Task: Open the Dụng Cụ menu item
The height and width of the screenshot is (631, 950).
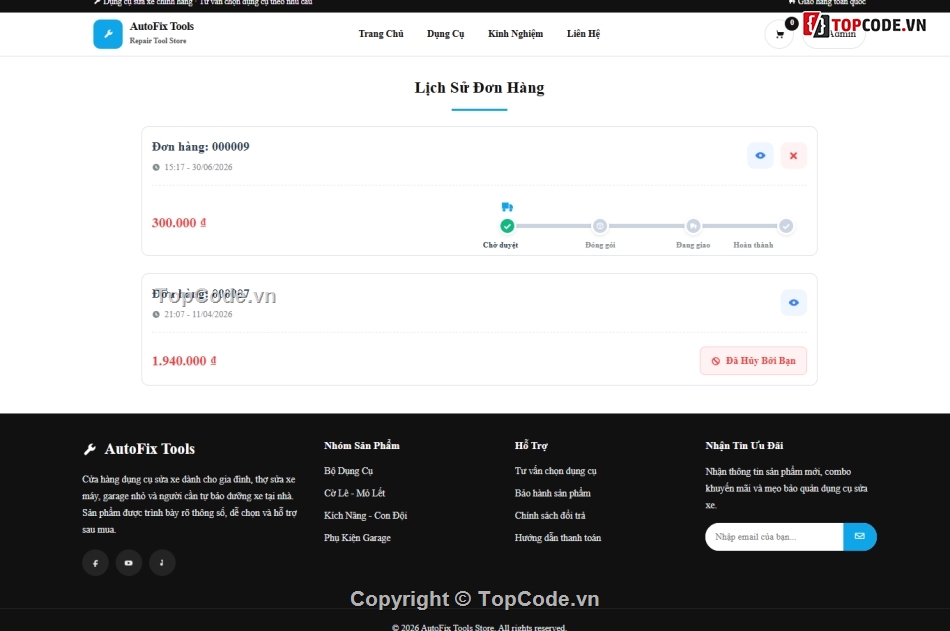Action: pyautogui.click(x=446, y=34)
